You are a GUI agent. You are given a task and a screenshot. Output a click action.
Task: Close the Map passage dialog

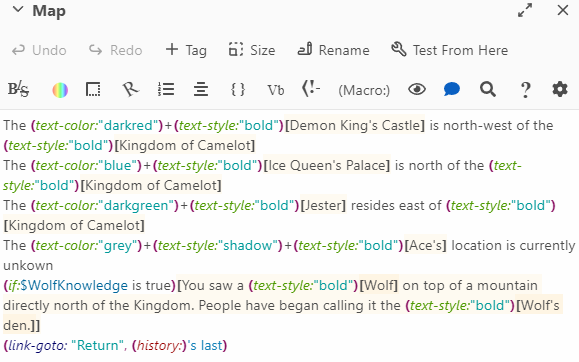coord(562,10)
